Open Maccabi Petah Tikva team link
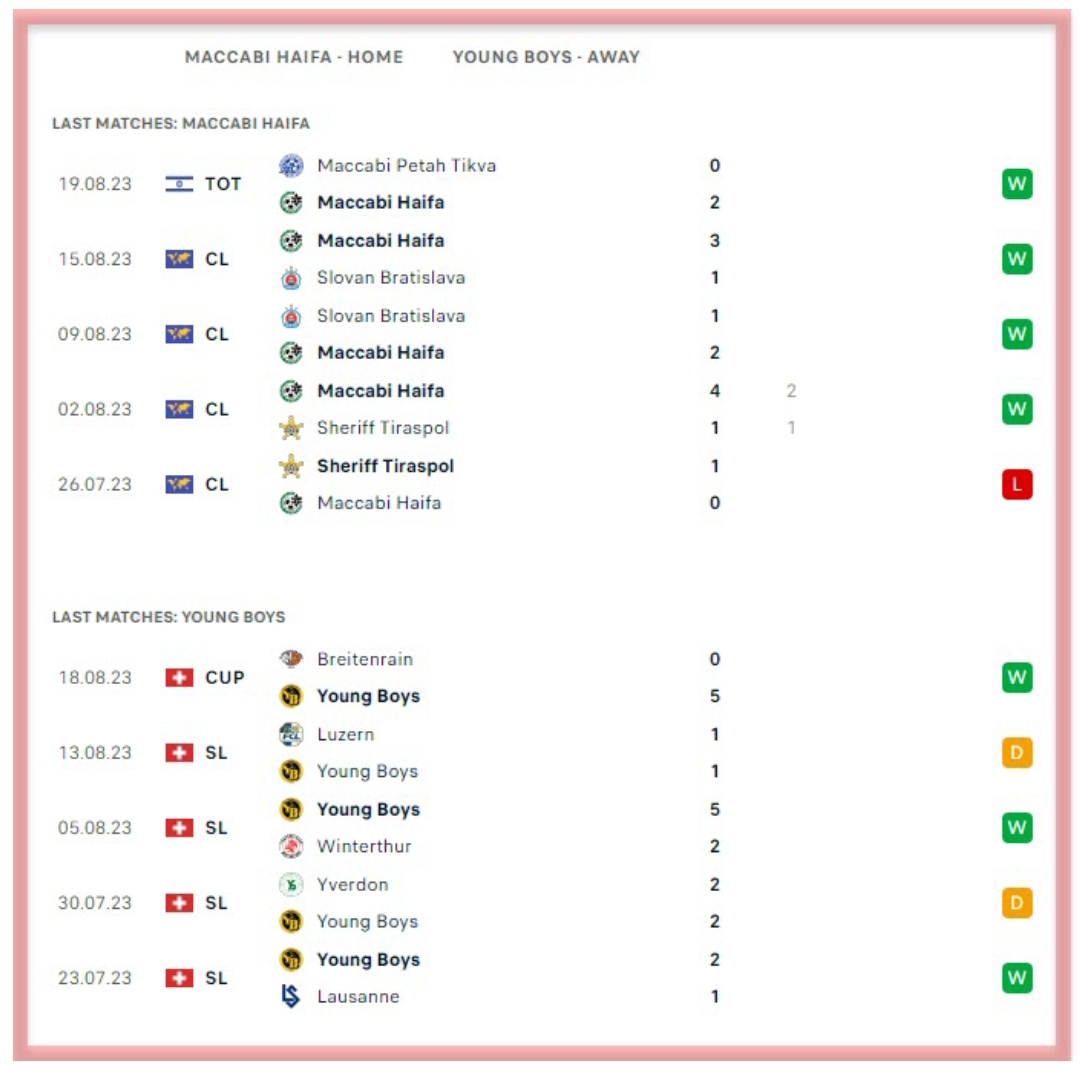This screenshot has width=1080, height=1076. tap(406, 166)
